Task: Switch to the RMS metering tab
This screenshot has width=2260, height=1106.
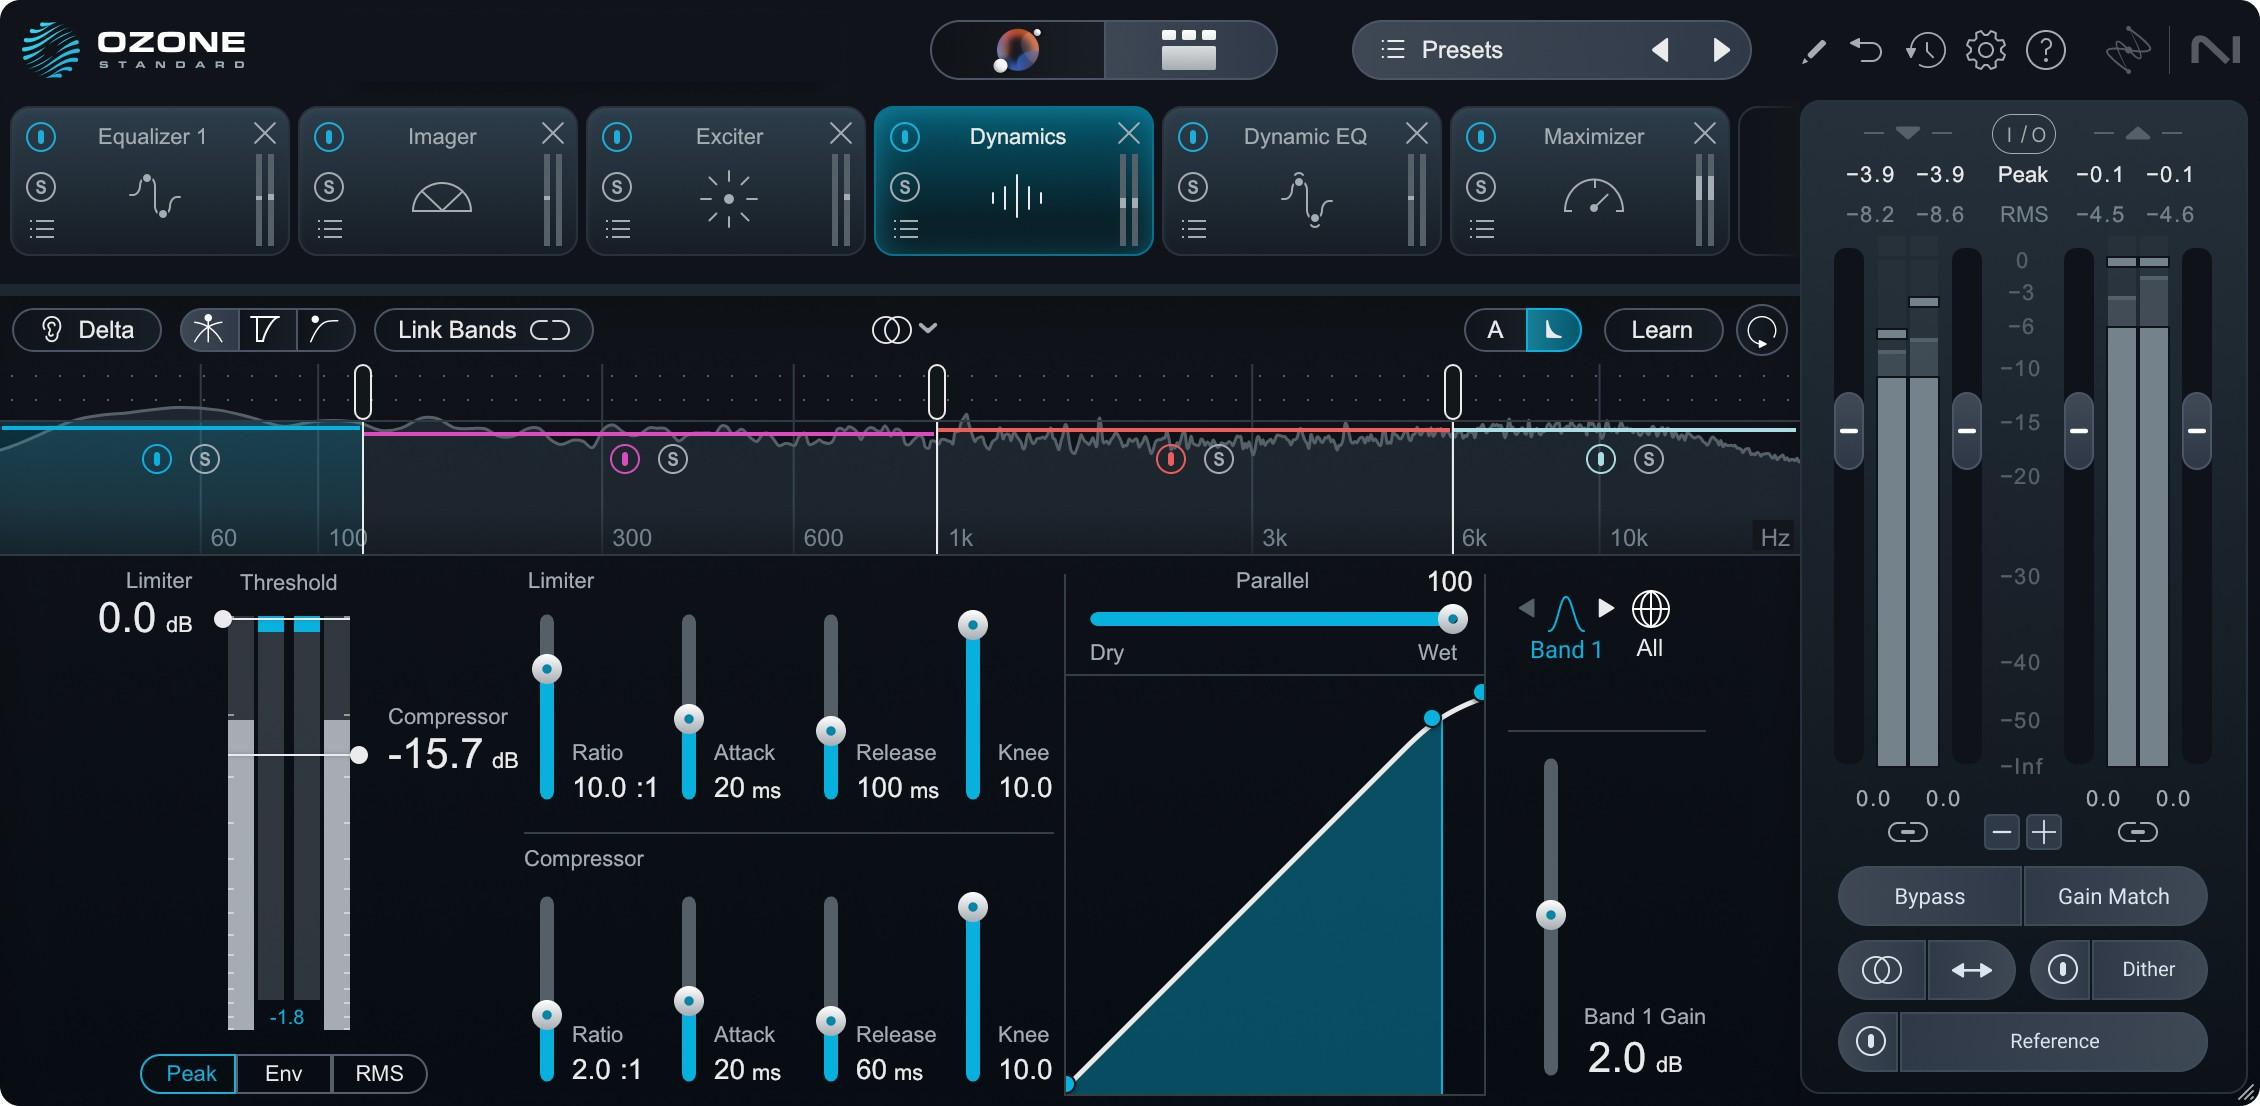Action: coord(378,1073)
